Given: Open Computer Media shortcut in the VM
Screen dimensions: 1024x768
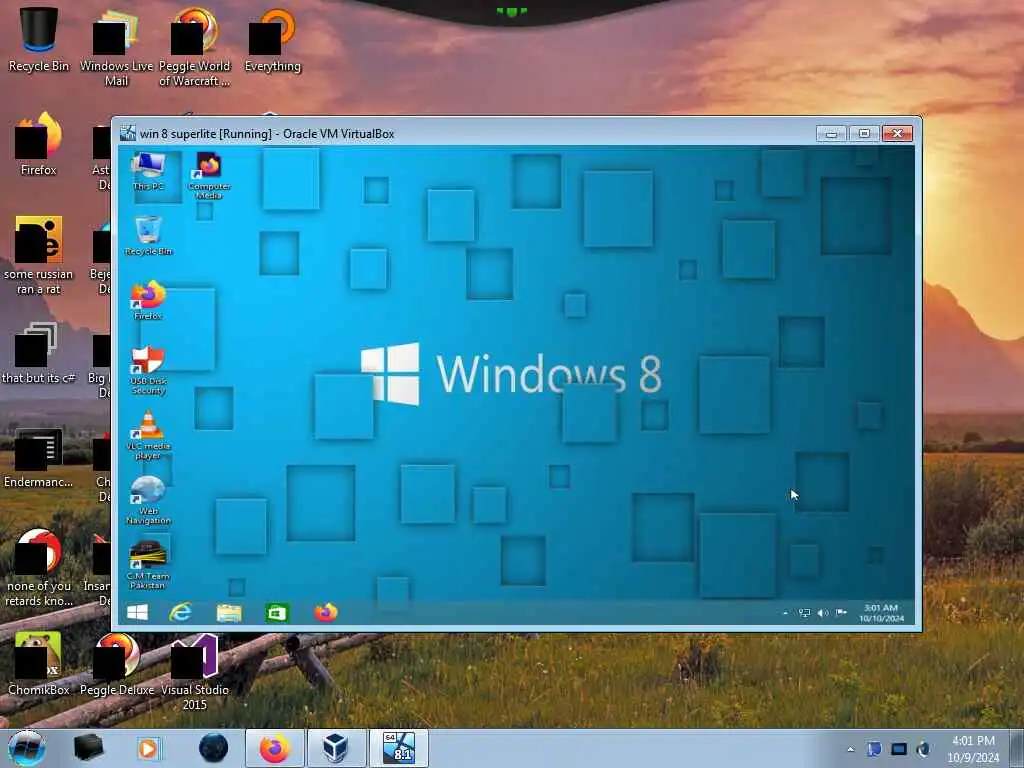Looking at the screenshot, I should 209,175.
